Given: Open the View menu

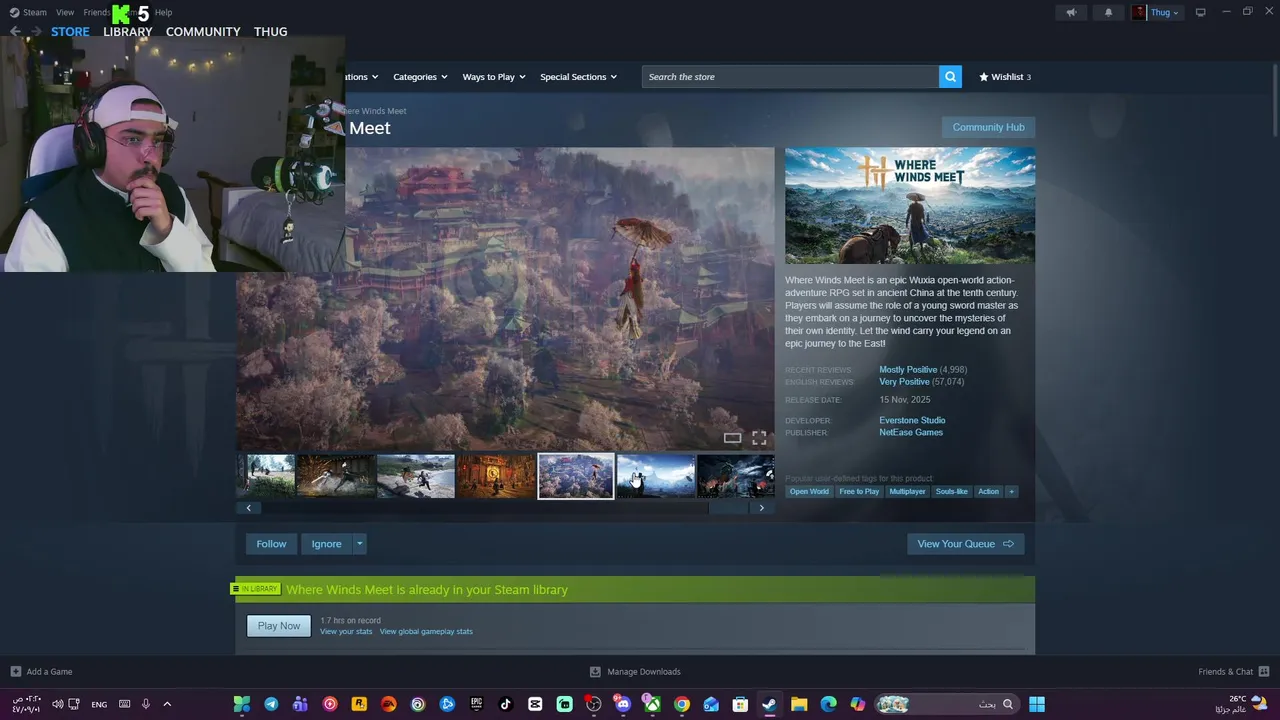Looking at the screenshot, I should 65,12.
